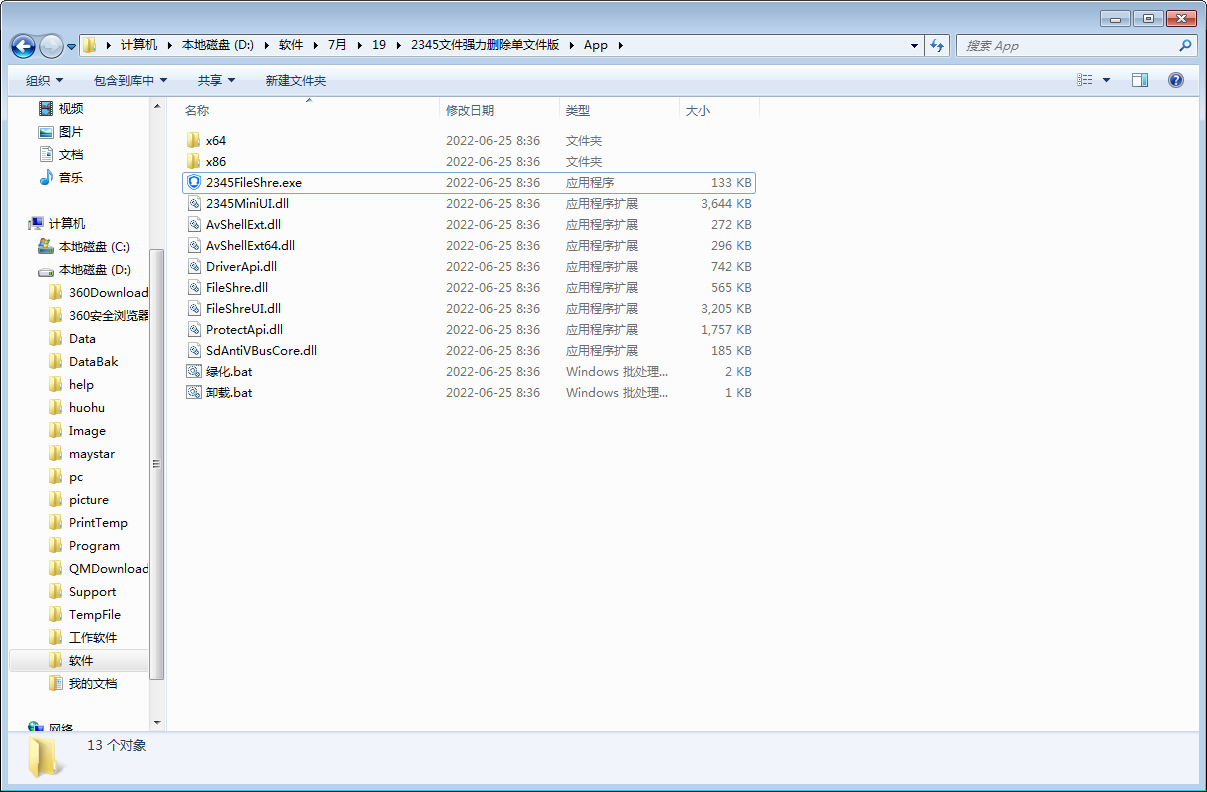Click the refresh button beside address bar
The height and width of the screenshot is (792, 1207).
pyautogui.click(x=937, y=45)
